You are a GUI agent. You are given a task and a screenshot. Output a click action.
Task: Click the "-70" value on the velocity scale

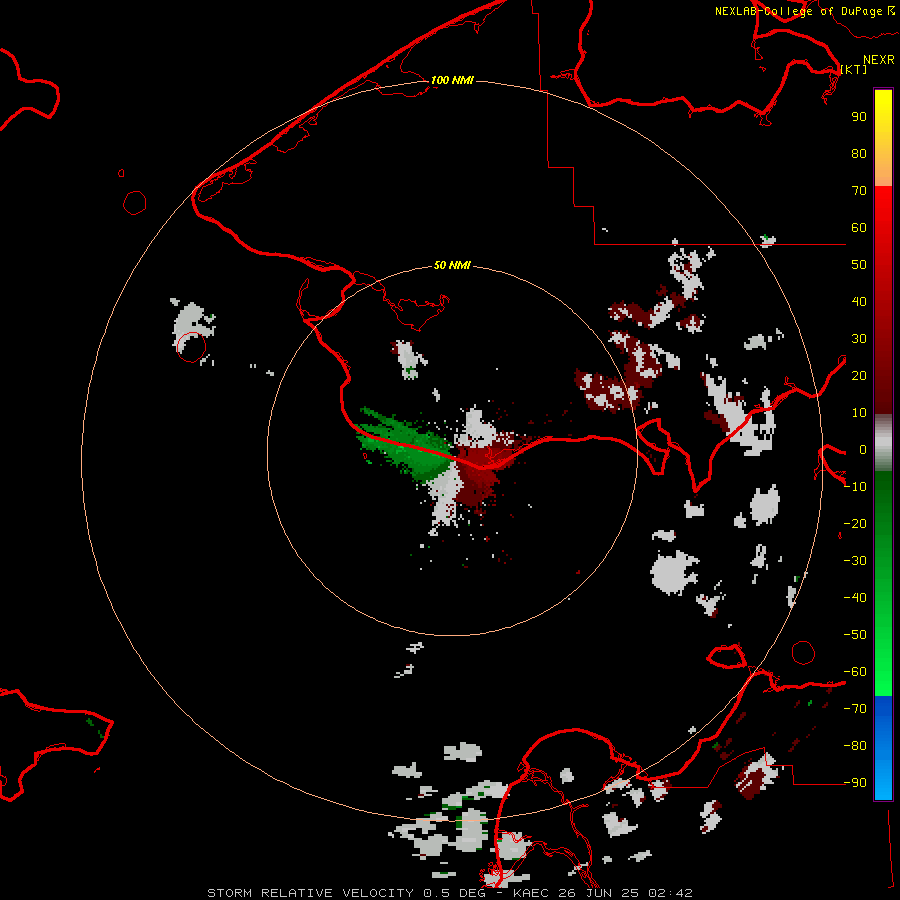click(855, 708)
